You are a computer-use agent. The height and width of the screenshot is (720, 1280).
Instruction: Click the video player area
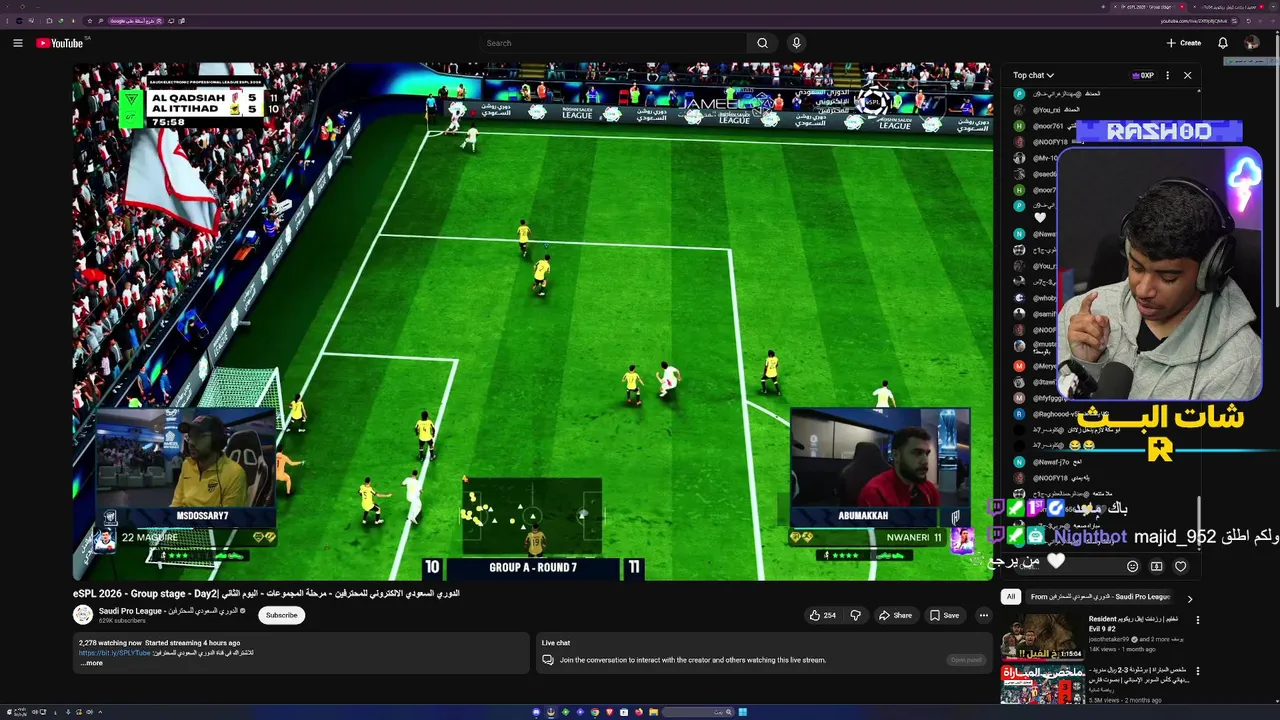click(533, 321)
